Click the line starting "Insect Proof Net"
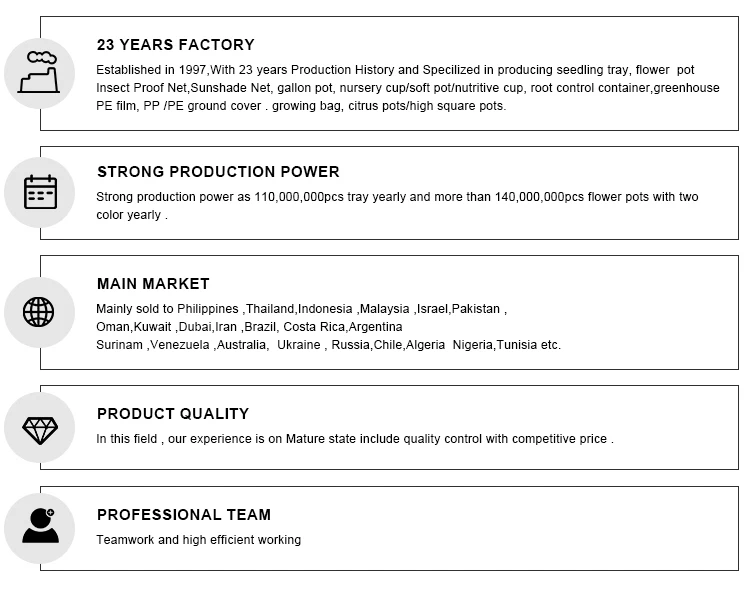 click(x=407, y=88)
